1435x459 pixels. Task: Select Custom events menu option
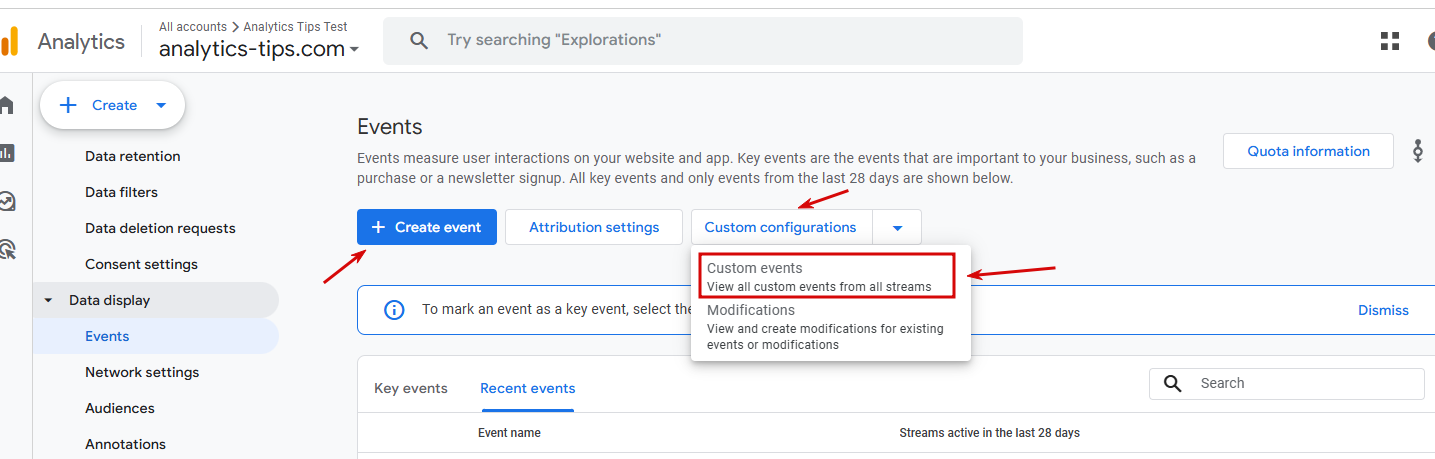pyautogui.click(x=822, y=277)
